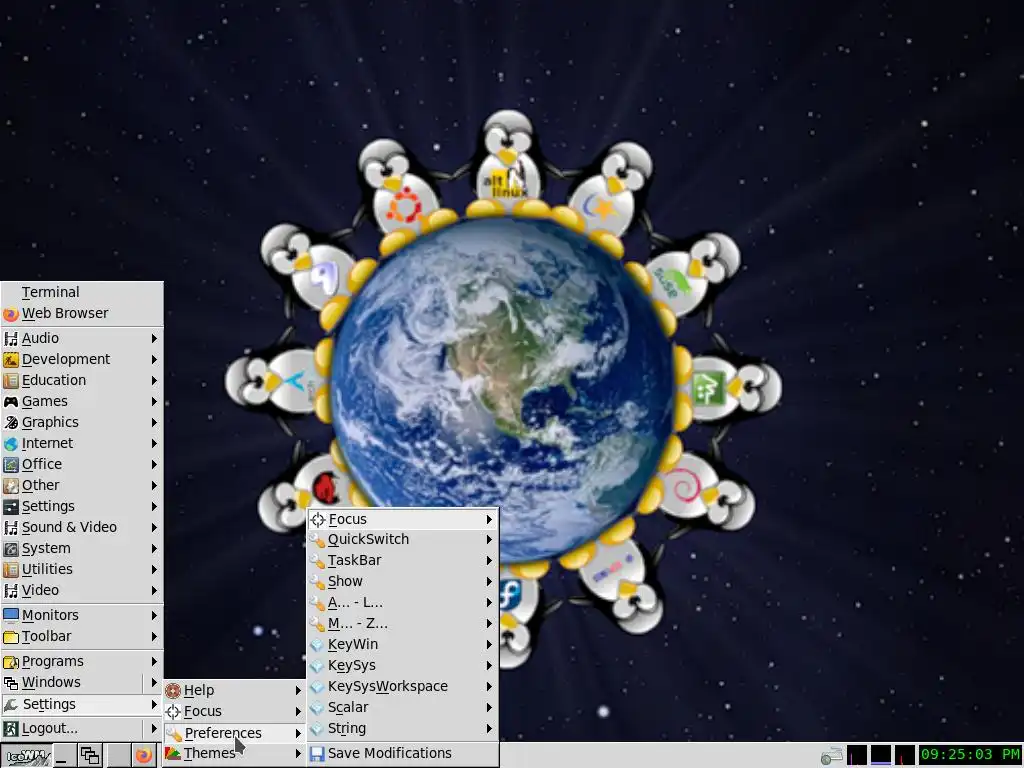Open Terminal from the main menu
Viewport: 1024px width, 768px height.
coord(82,292)
